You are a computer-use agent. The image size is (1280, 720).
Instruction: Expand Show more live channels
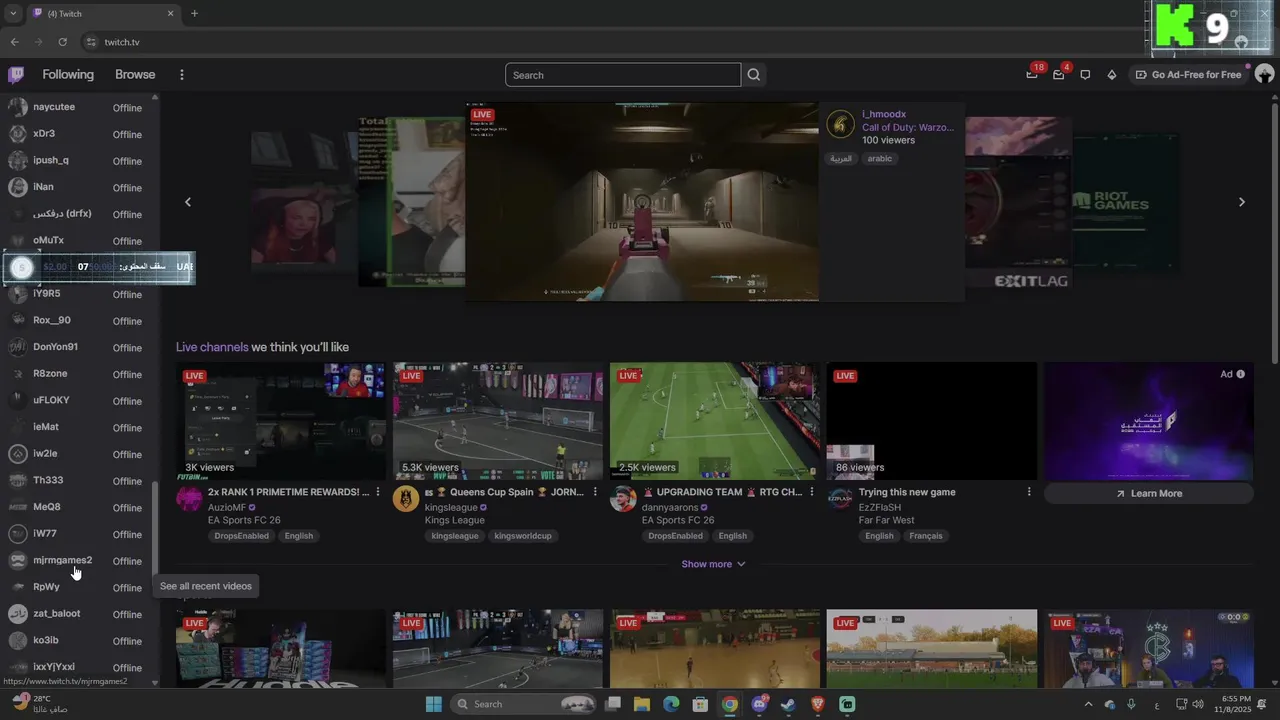(713, 564)
